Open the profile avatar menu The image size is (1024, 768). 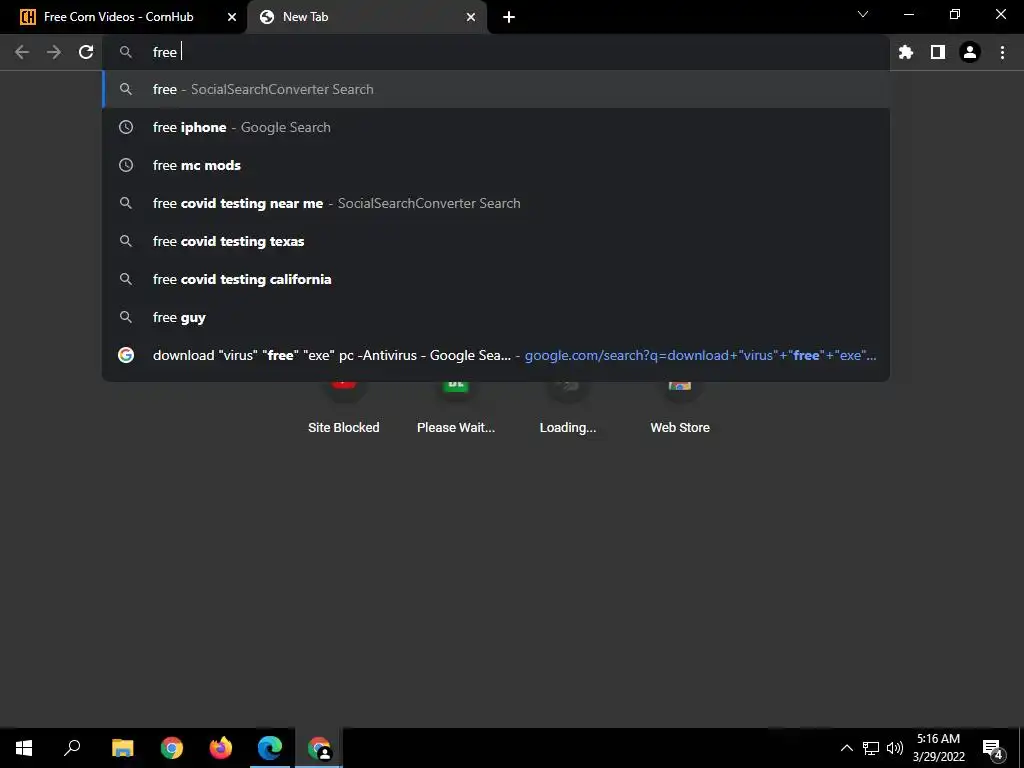pyautogui.click(x=970, y=52)
